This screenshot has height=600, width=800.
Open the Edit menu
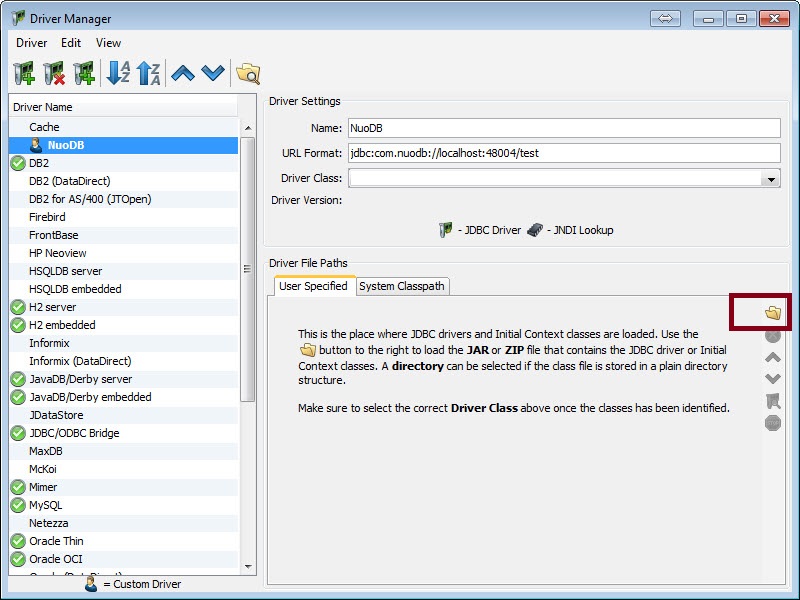pyautogui.click(x=71, y=43)
